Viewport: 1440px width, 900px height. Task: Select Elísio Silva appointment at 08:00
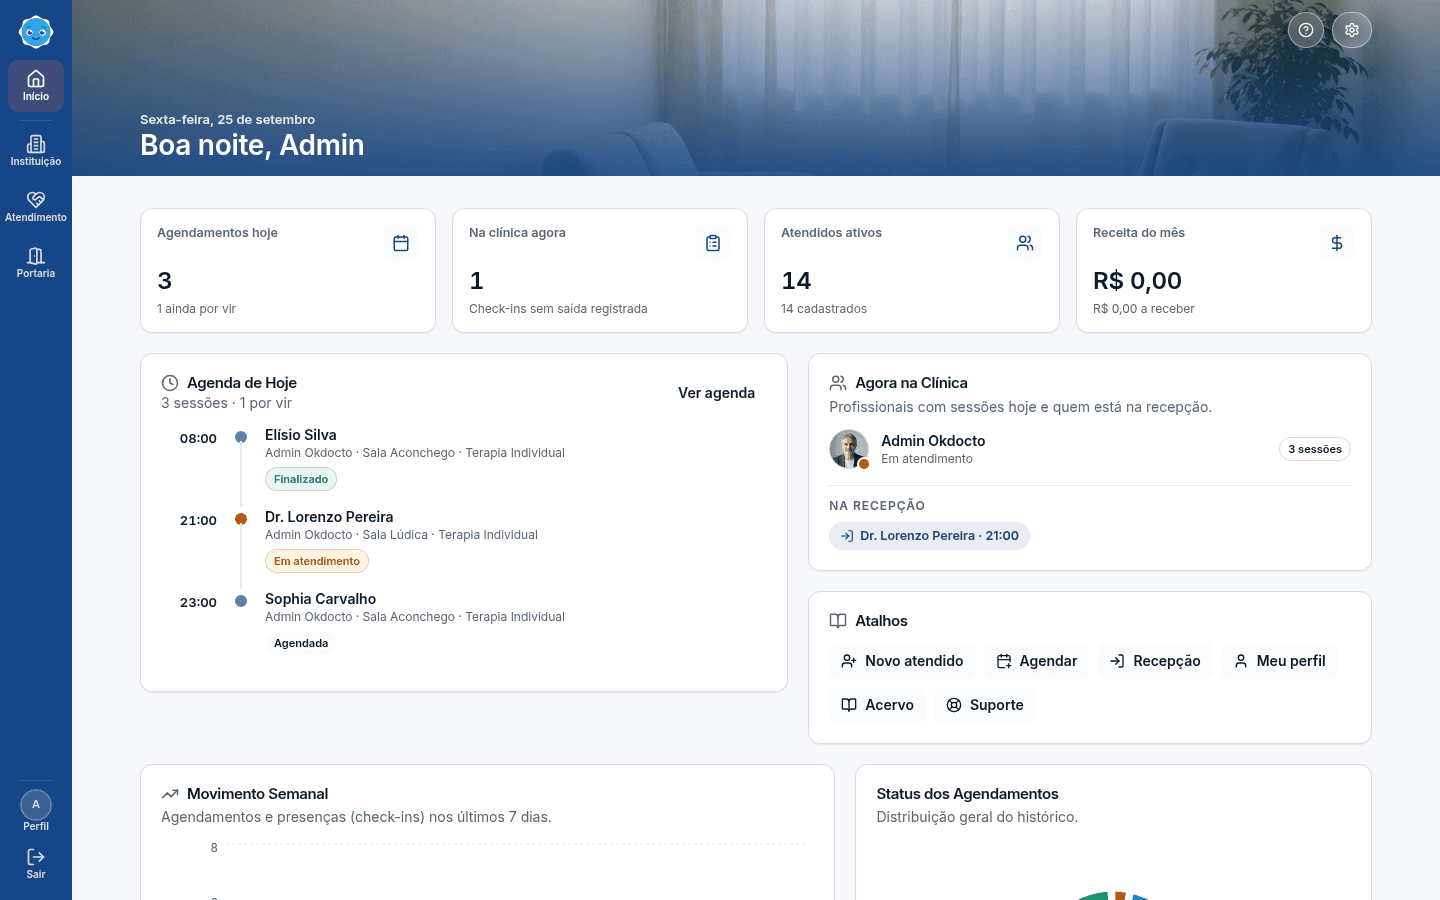pyautogui.click(x=463, y=461)
